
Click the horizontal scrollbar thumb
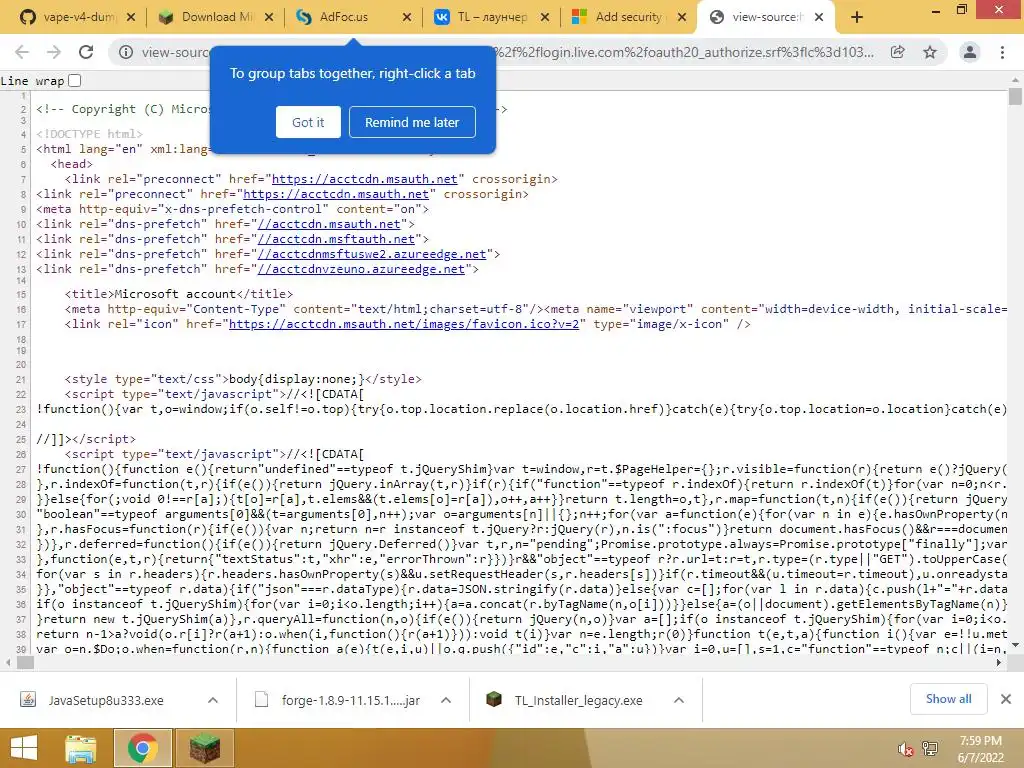(x=25, y=662)
